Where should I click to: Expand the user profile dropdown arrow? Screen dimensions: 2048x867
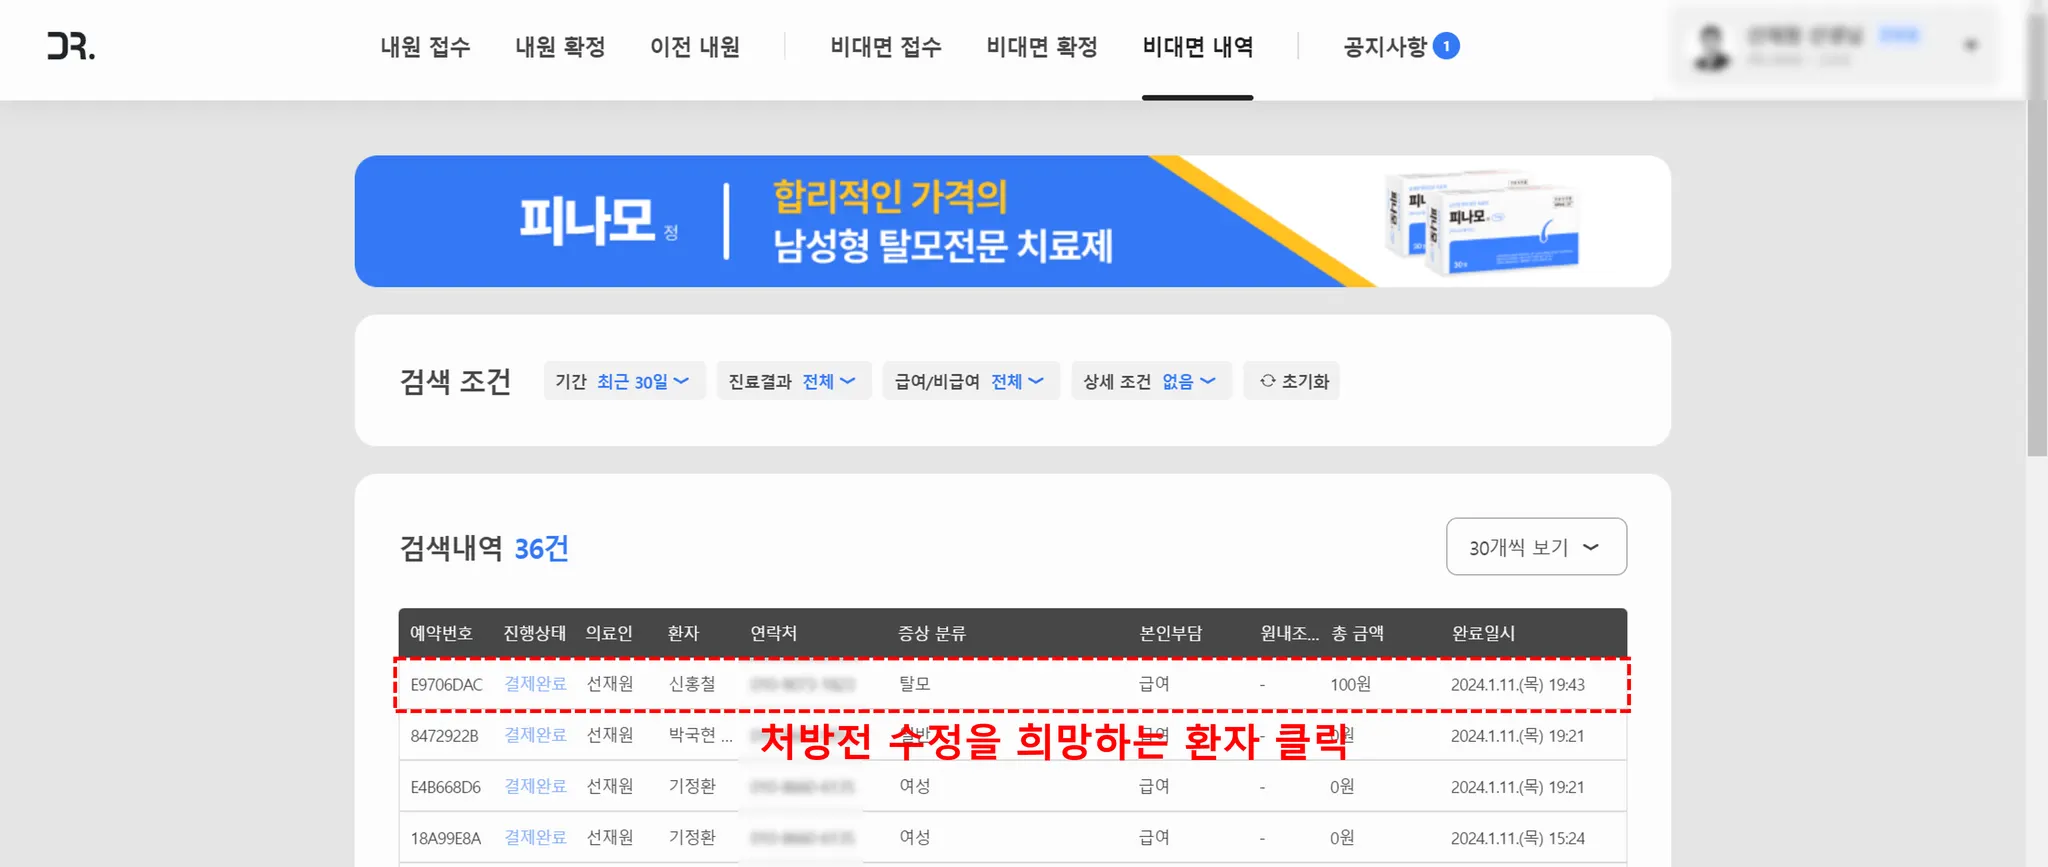coord(1971,45)
